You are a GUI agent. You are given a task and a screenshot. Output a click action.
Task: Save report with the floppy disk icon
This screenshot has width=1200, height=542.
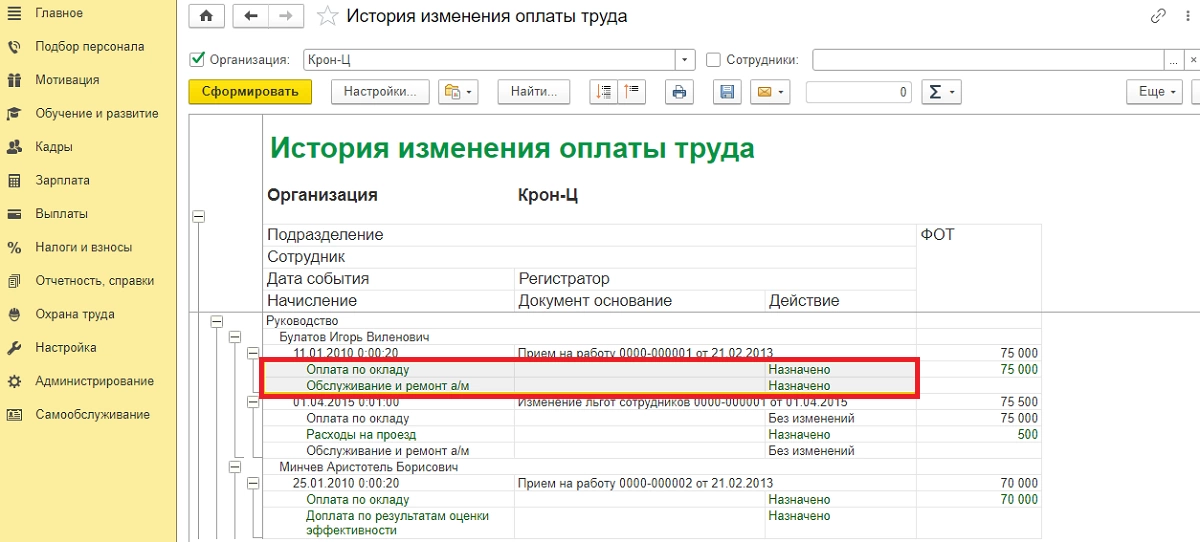728,92
